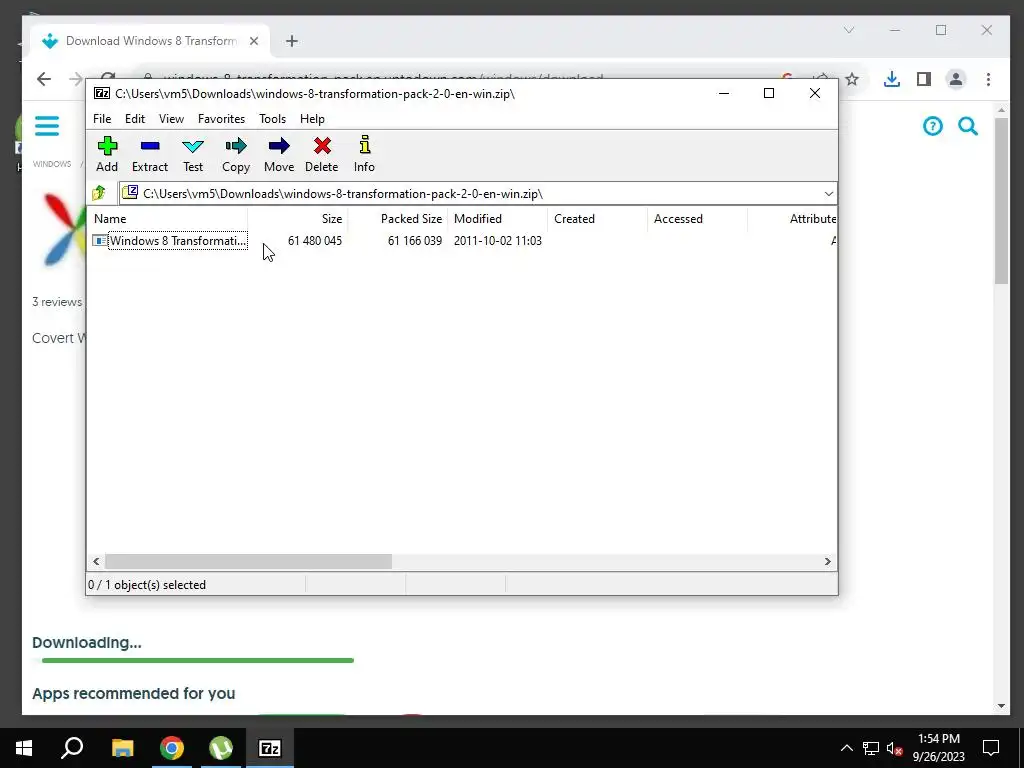Open the Tools menu

point(272,119)
